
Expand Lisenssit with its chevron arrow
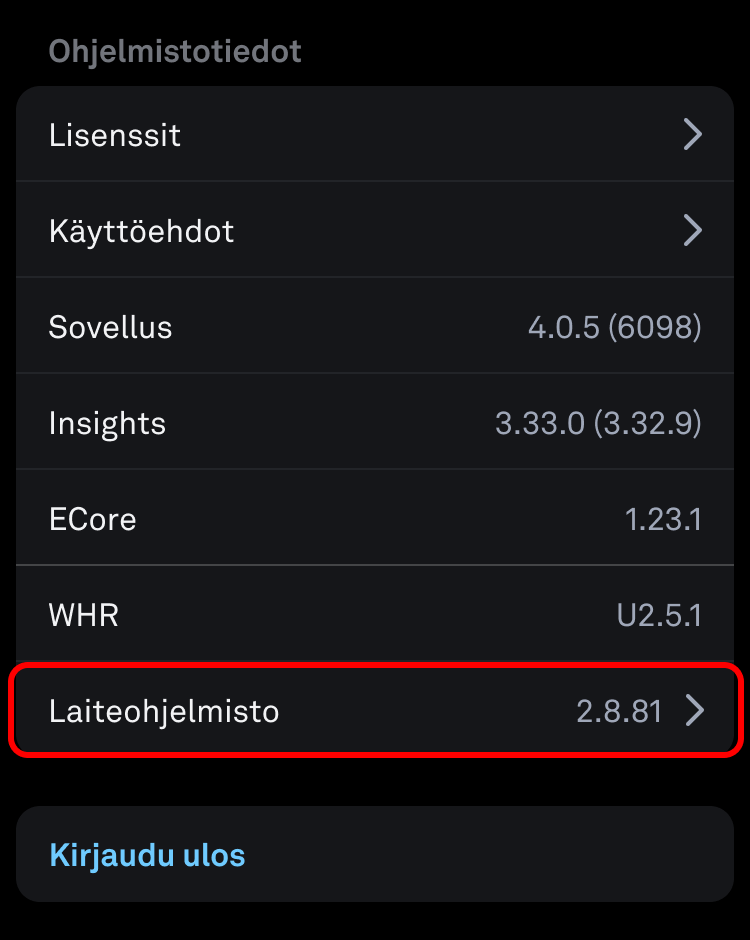point(692,134)
